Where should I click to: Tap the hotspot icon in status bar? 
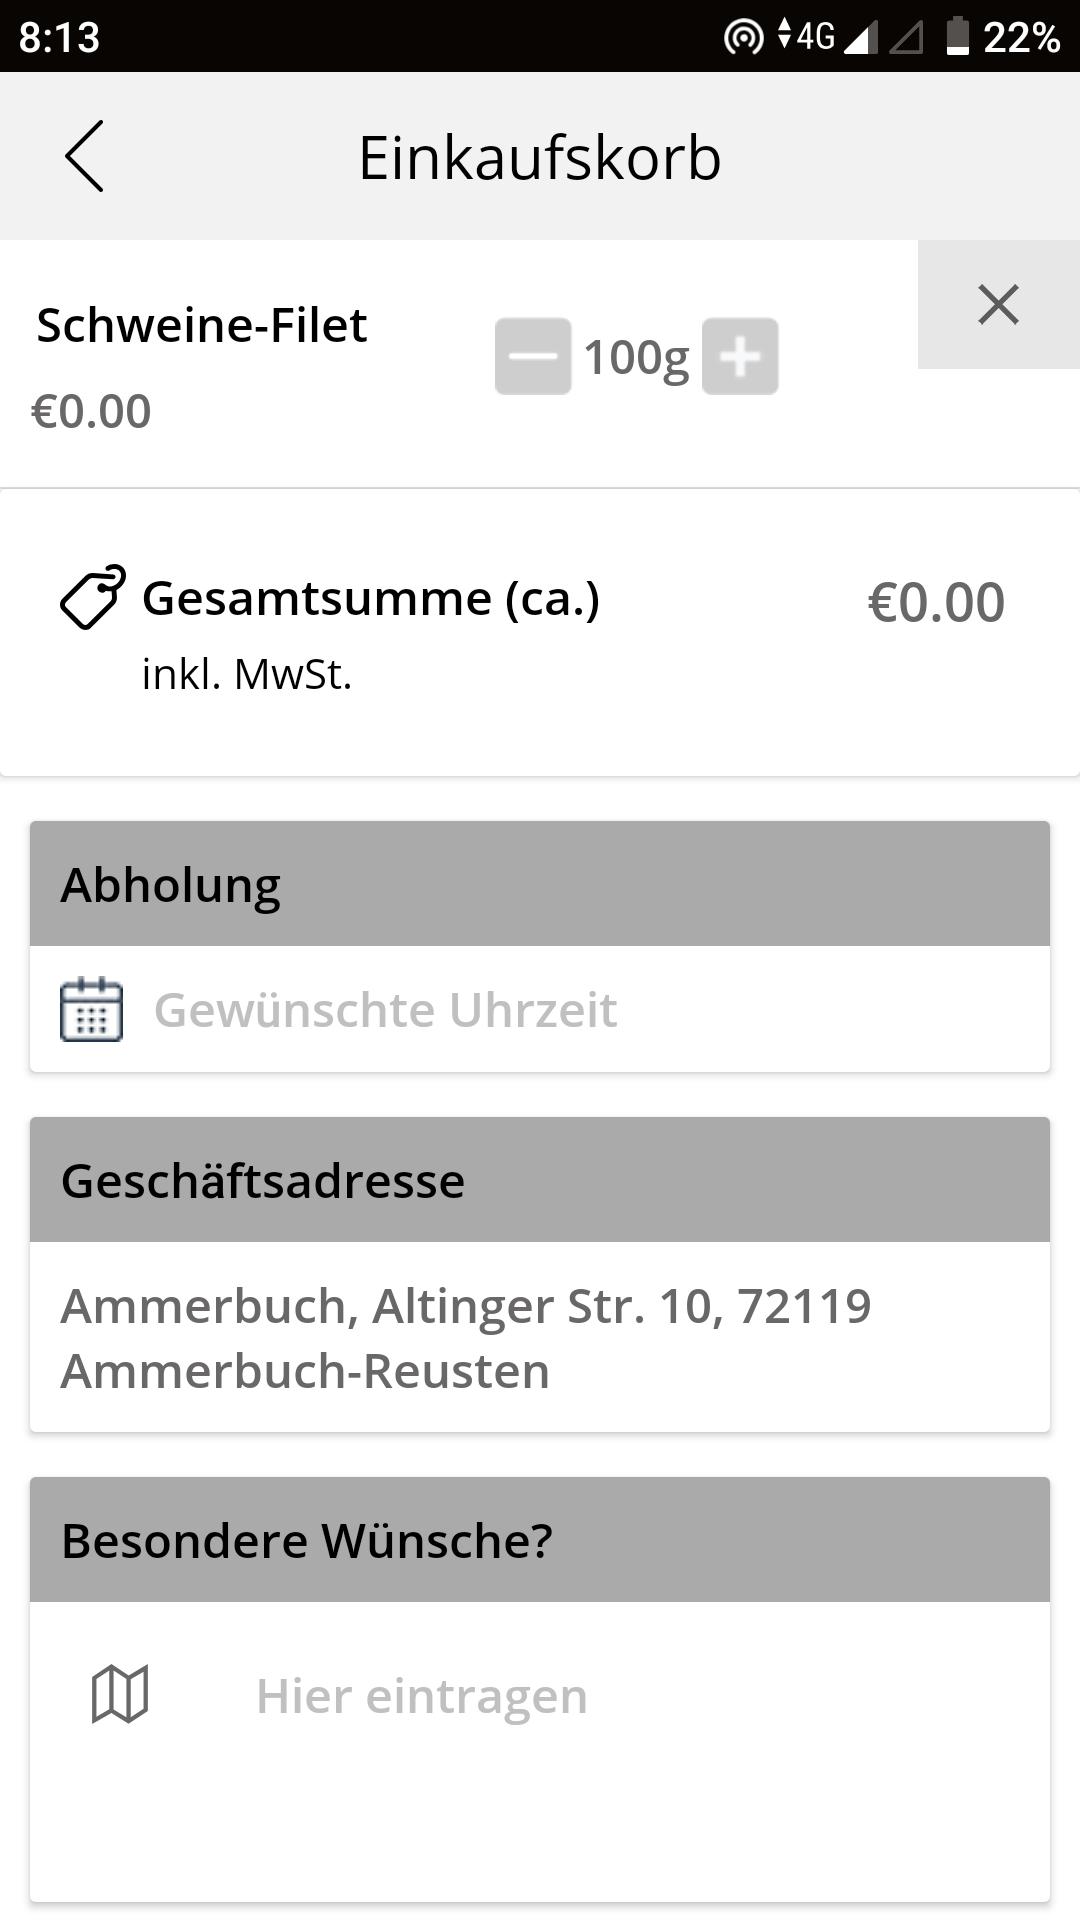click(x=743, y=37)
